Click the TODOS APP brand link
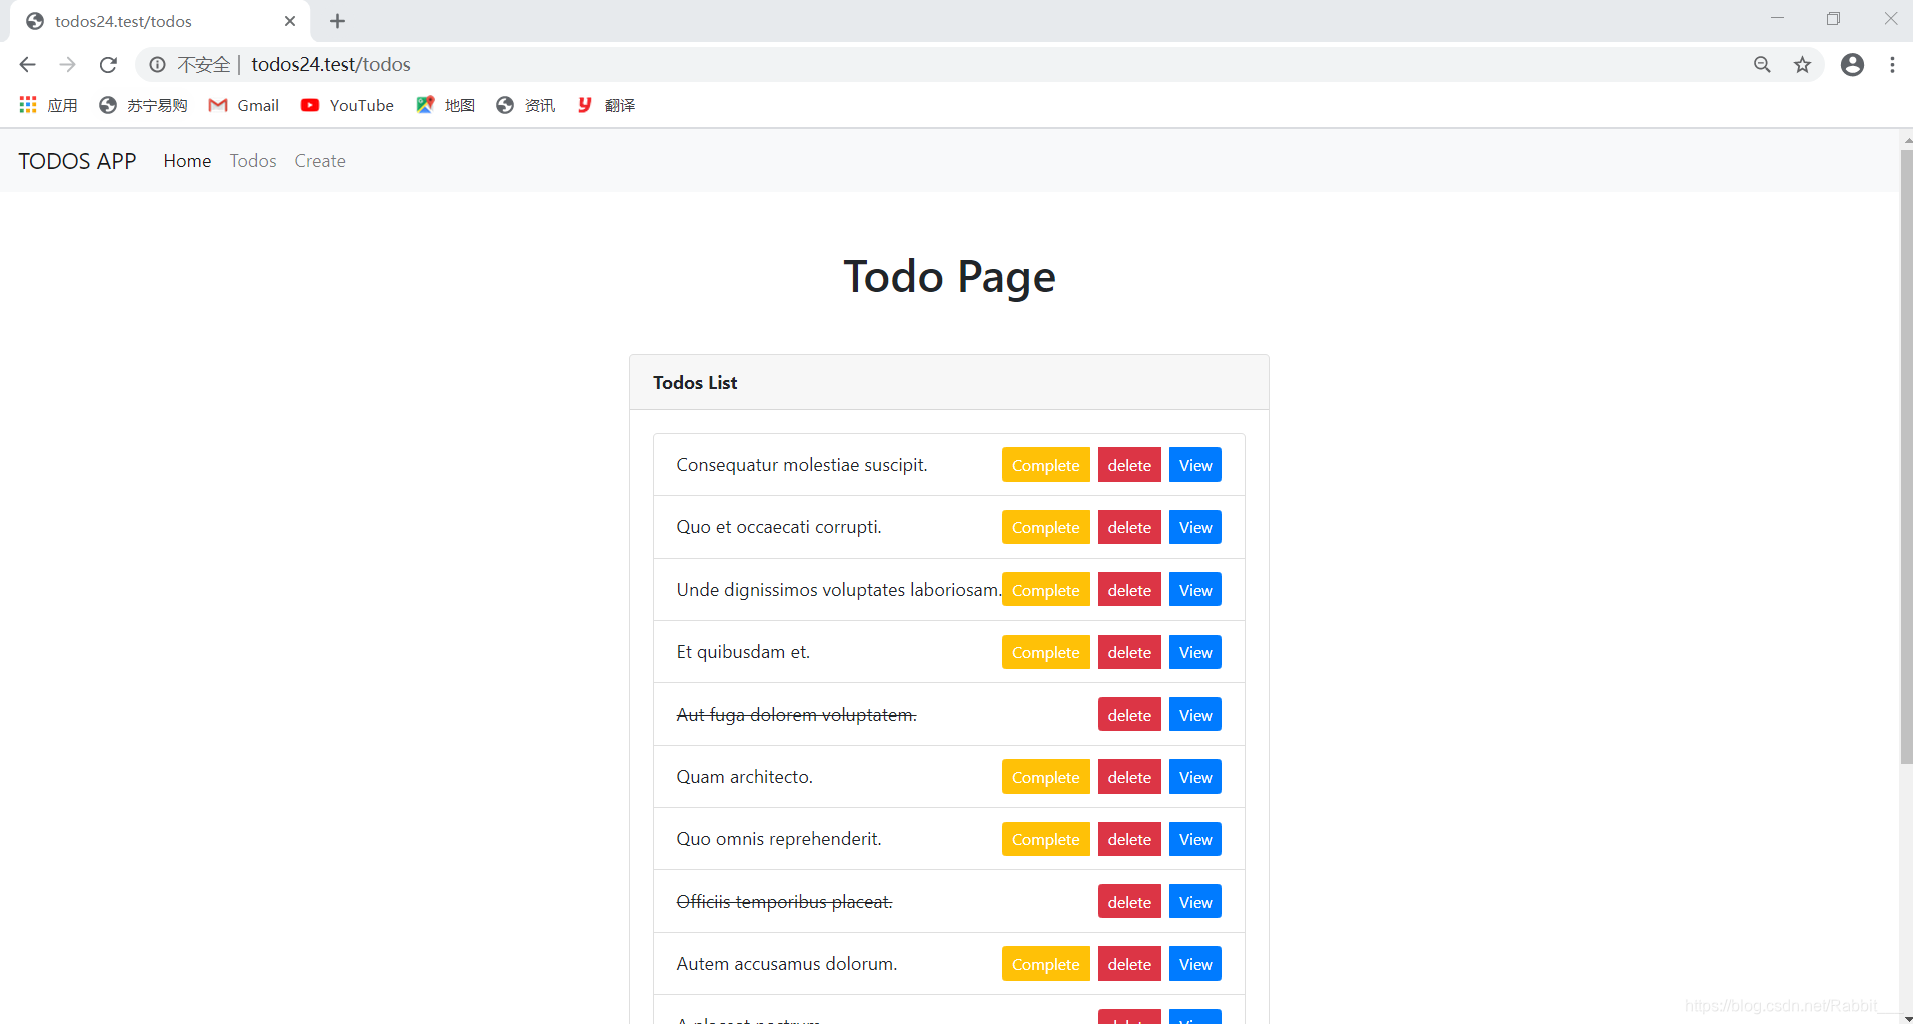 [77, 161]
